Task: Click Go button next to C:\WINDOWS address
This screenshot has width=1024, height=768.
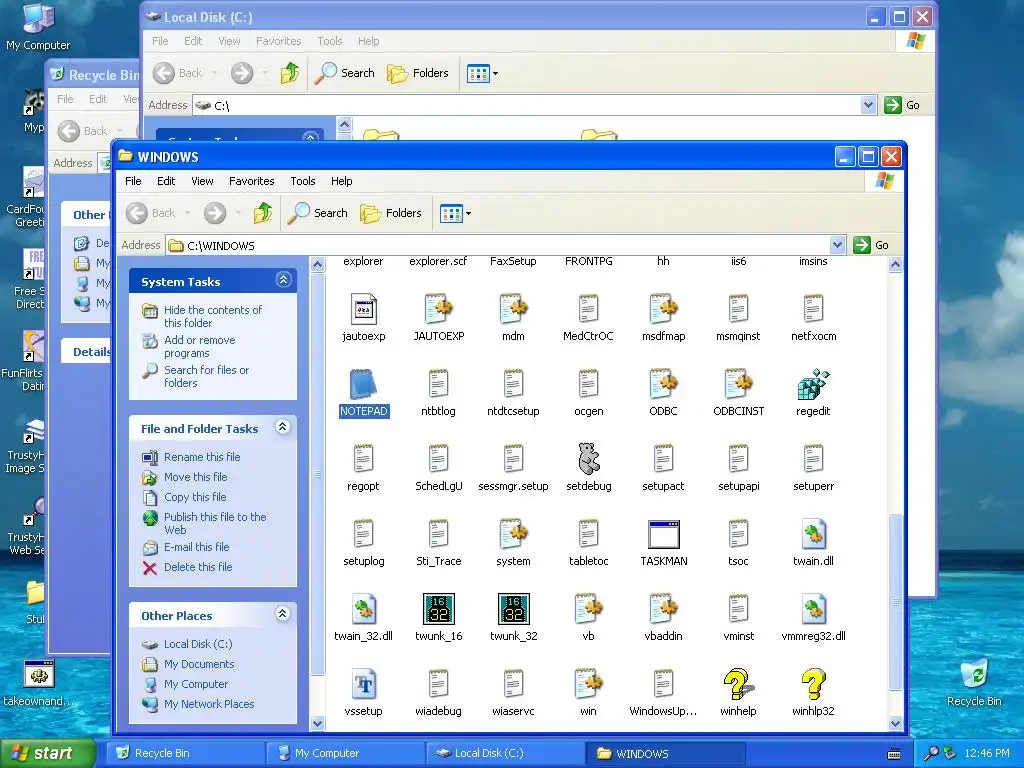Action: pyautogui.click(x=871, y=245)
